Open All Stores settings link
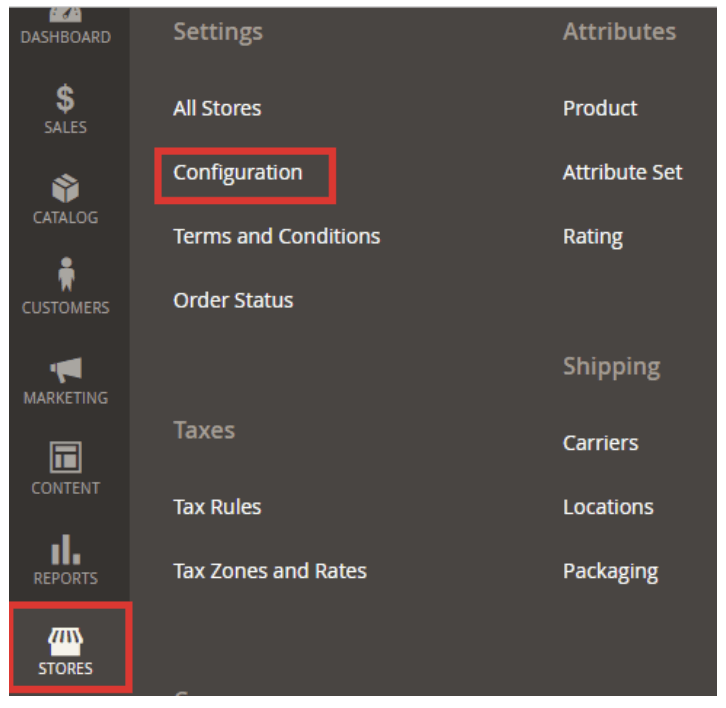This screenshot has width=726, height=708. 217,108
